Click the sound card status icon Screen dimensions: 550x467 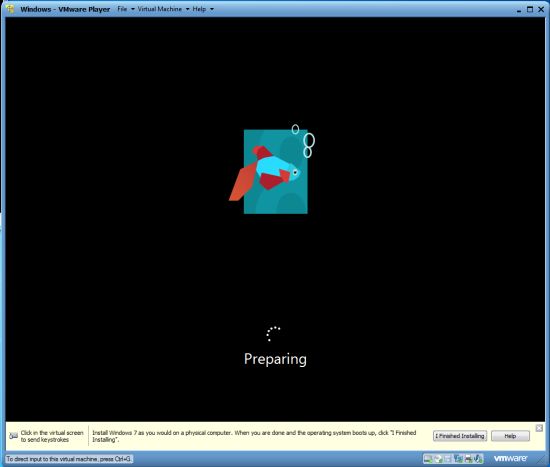click(x=478, y=459)
